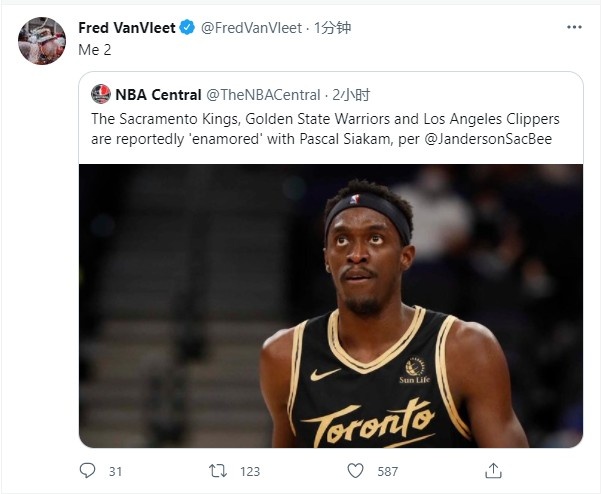Click the 31 replies count
The width and height of the screenshot is (603, 494).
click(115, 471)
